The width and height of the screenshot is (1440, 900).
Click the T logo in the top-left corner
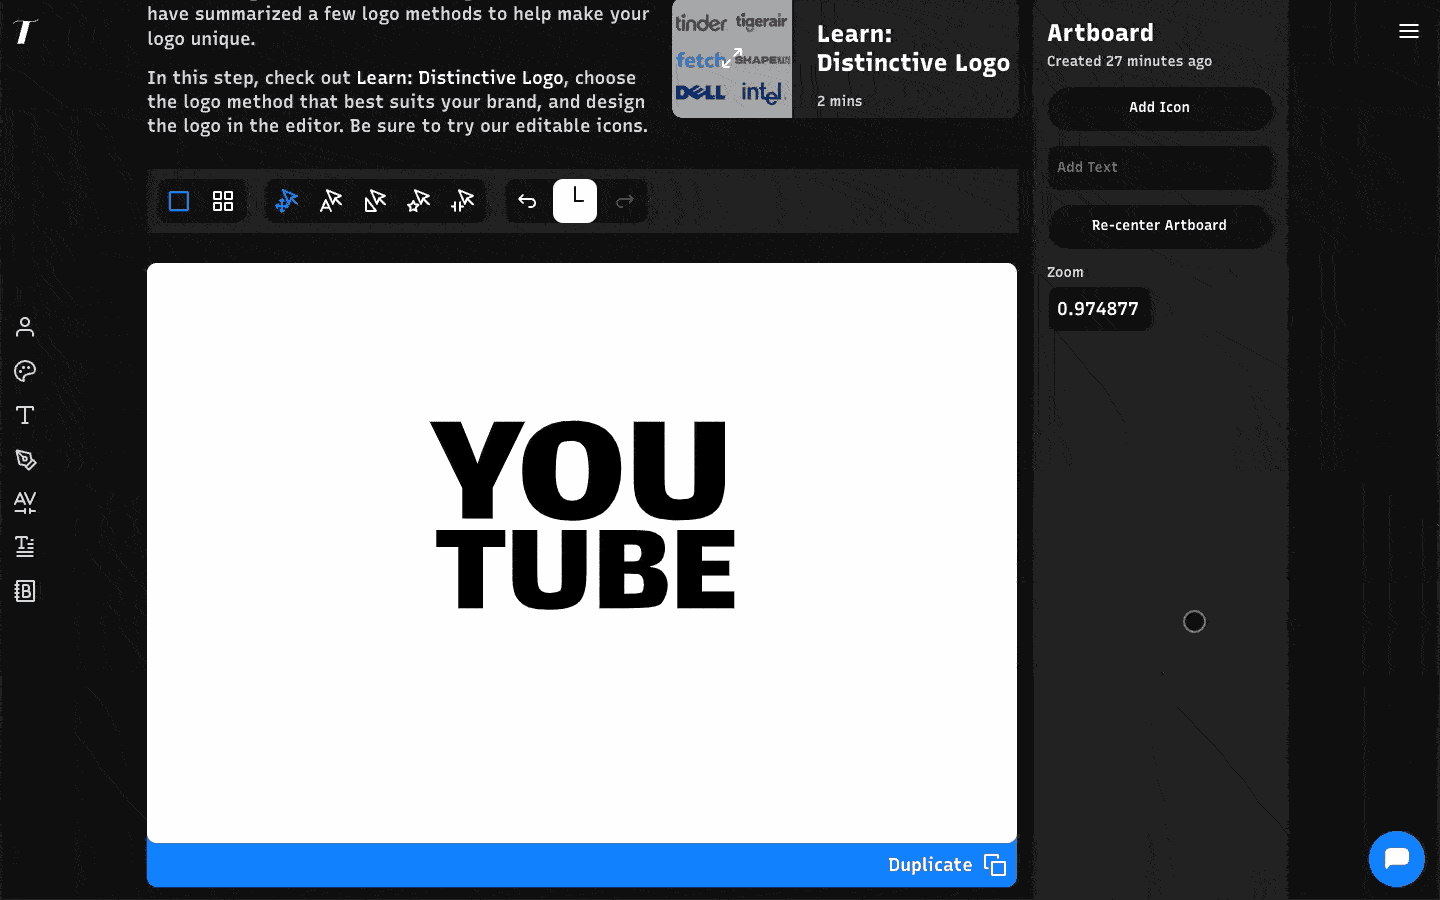(x=25, y=31)
